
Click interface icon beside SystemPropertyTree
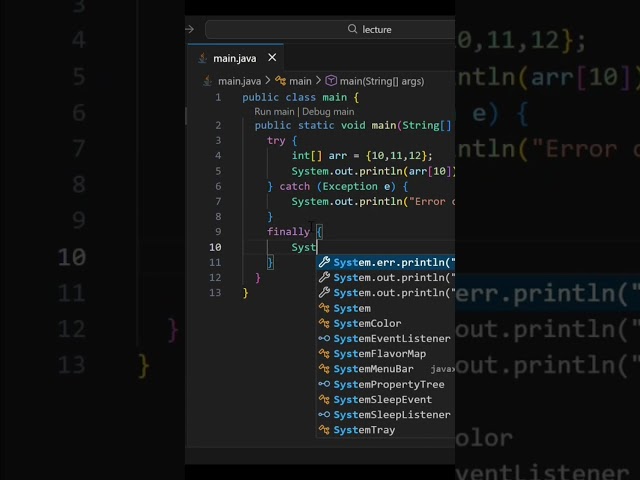(x=324, y=384)
